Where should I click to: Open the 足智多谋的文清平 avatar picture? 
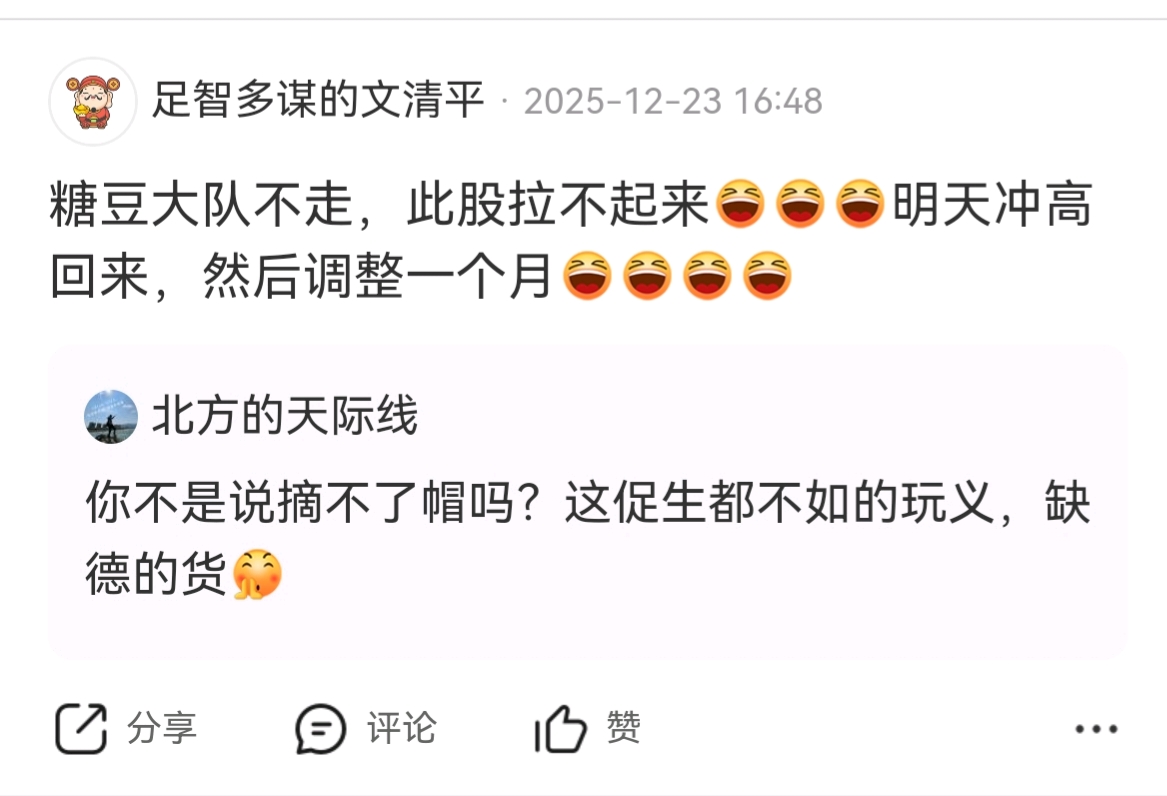[93, 101]
